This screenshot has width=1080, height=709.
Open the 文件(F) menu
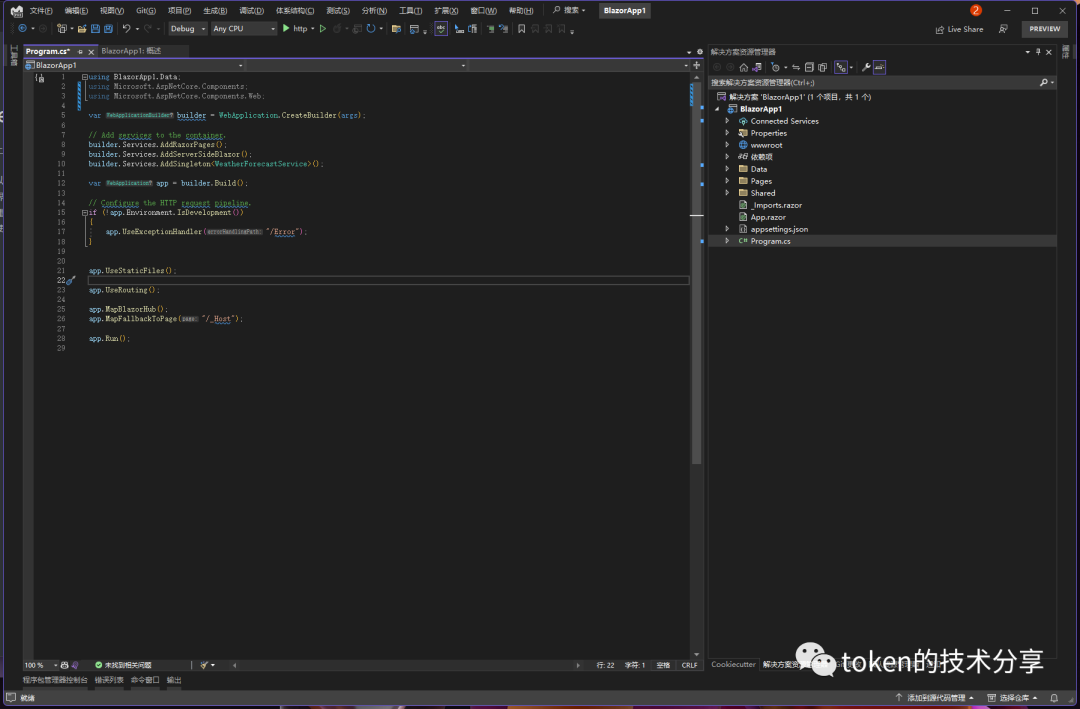(41, 10)
